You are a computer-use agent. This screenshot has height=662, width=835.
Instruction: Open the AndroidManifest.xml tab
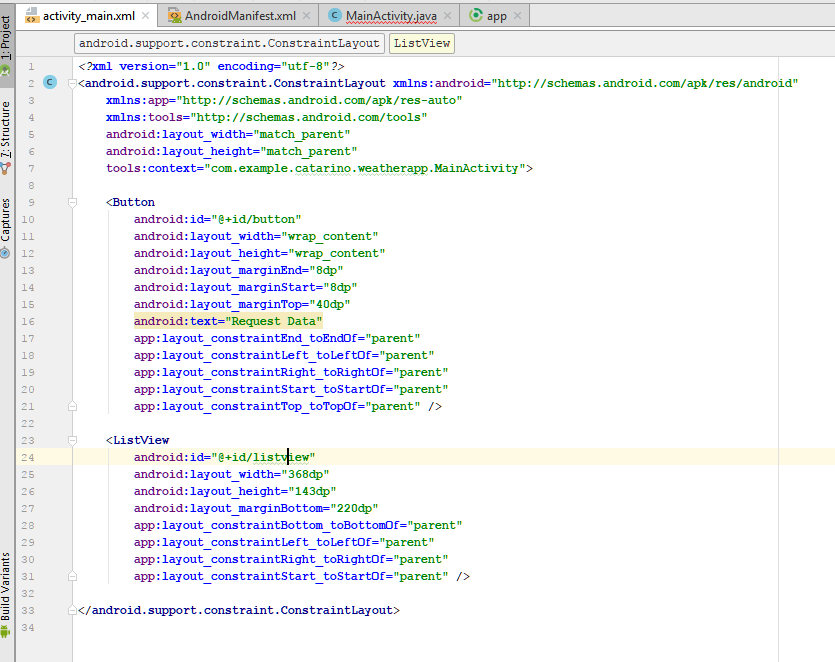[x=240, y=16]
